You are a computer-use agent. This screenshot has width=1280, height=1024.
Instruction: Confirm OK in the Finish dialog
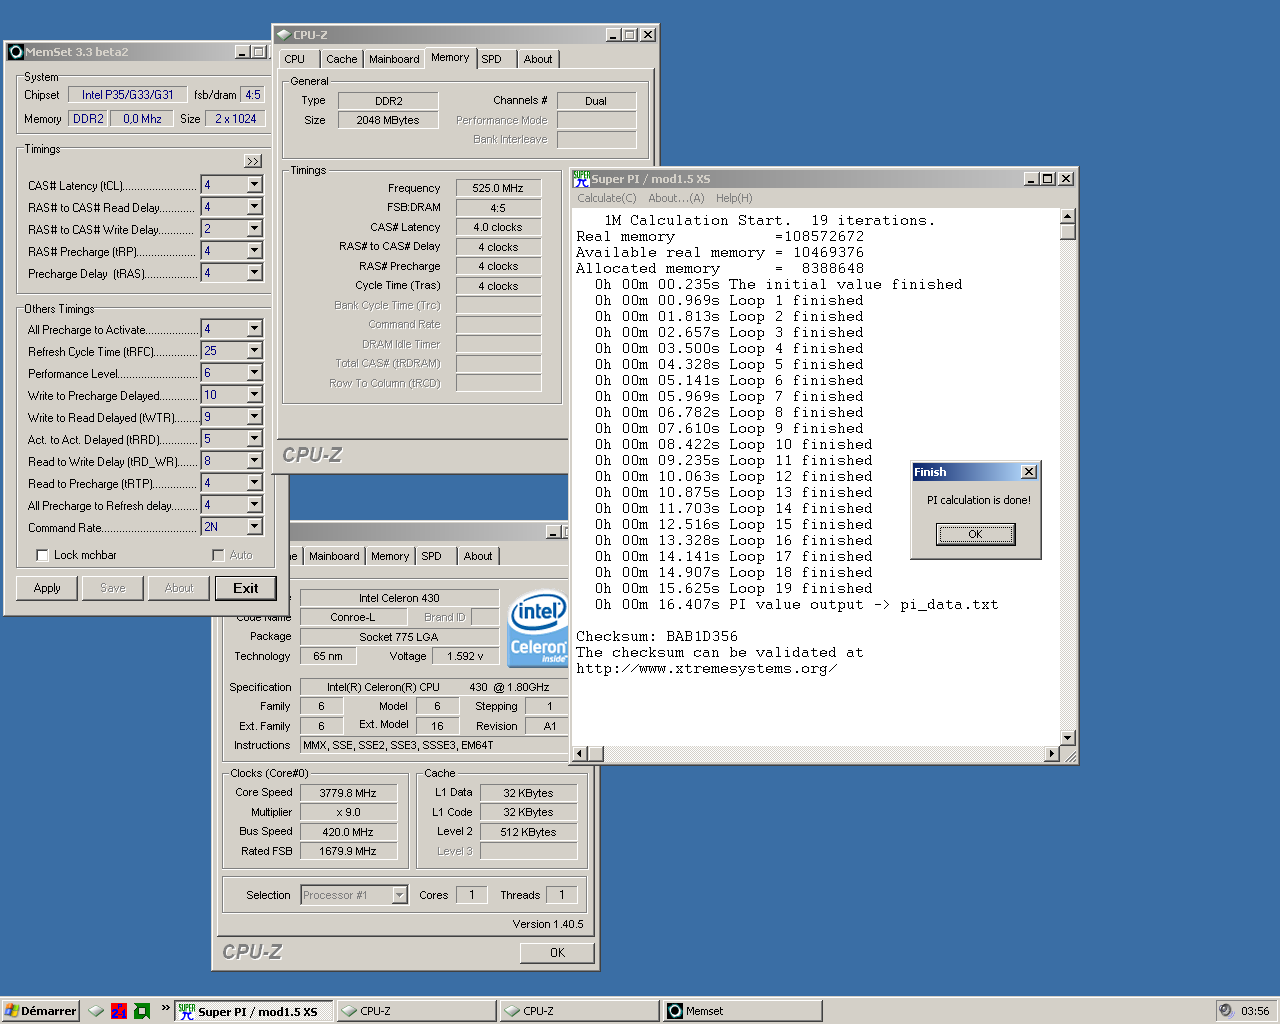[x=975, y=534]
